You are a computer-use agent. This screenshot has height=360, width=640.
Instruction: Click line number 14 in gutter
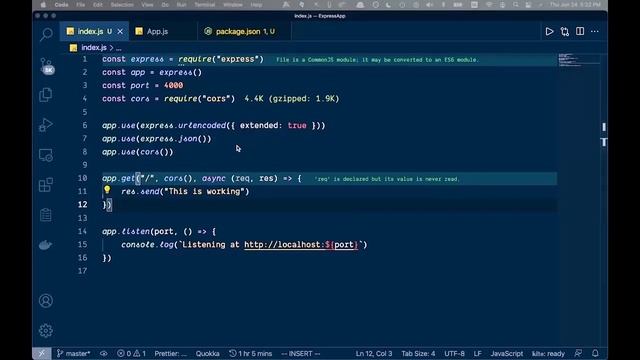point(82,231)
